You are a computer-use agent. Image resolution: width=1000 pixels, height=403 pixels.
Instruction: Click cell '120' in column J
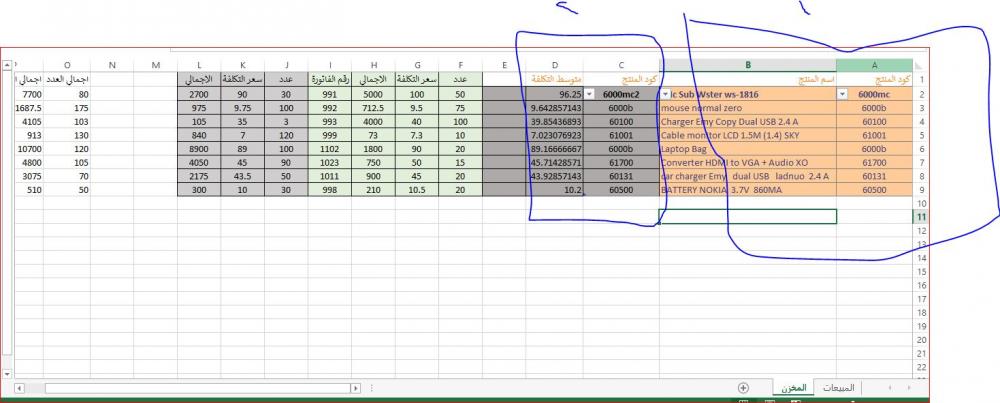click(x=286, y=135)
